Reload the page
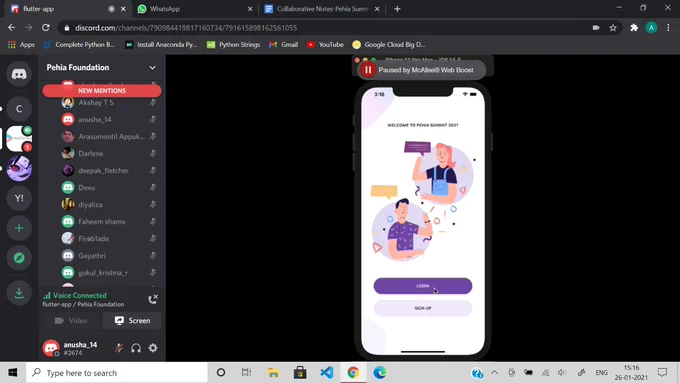This screenshot has width=680, height=383. tap(46, 28)
